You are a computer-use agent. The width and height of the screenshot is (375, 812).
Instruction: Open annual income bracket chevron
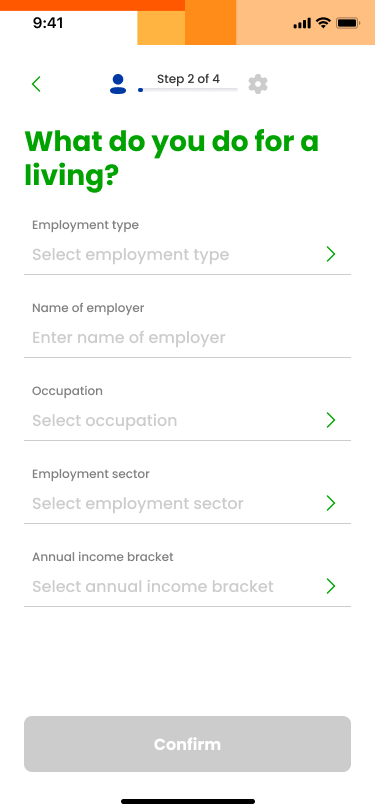(331, 586)
